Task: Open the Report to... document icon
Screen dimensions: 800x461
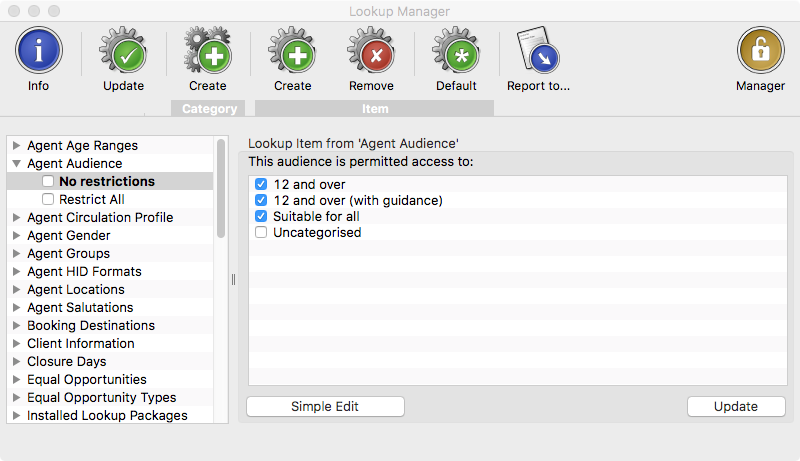Action: [538, 50]
